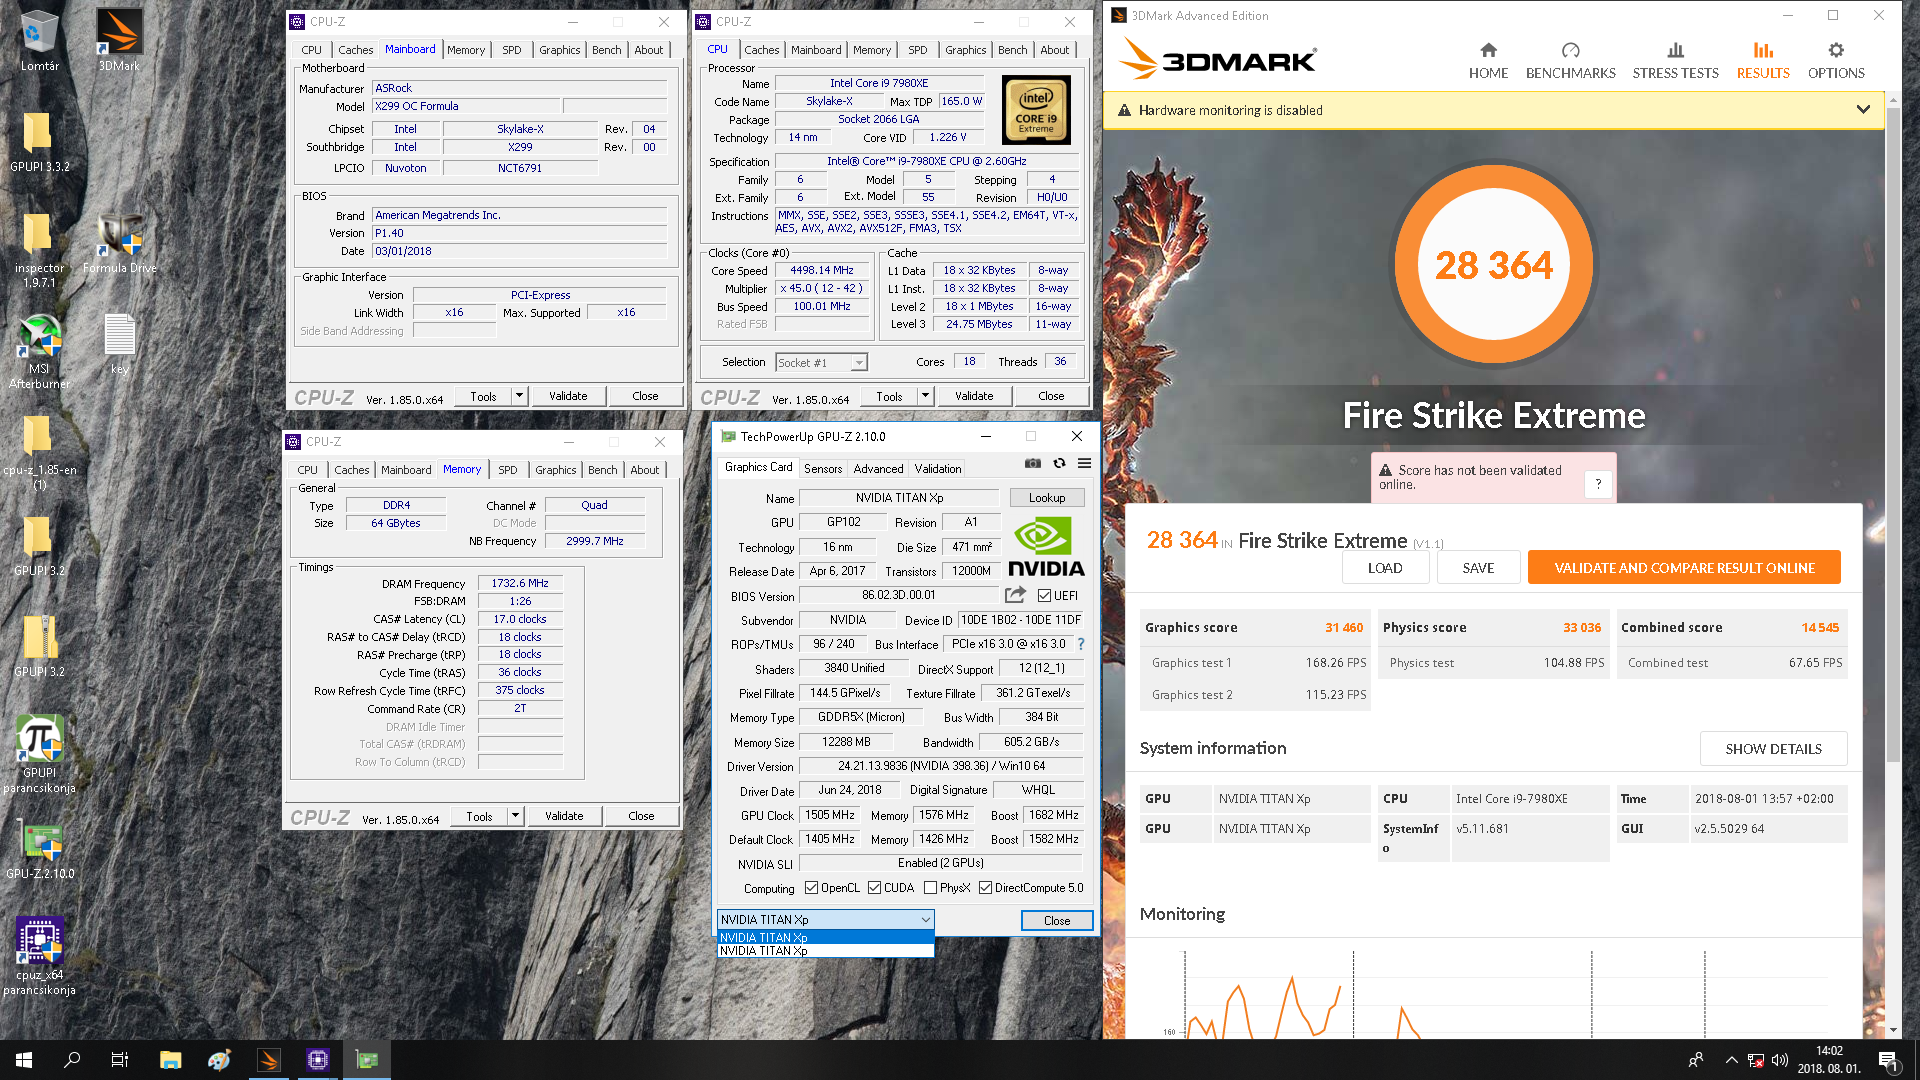Click volume icon in system tray
1920x1080 pixels.
click(1780, 1060)
